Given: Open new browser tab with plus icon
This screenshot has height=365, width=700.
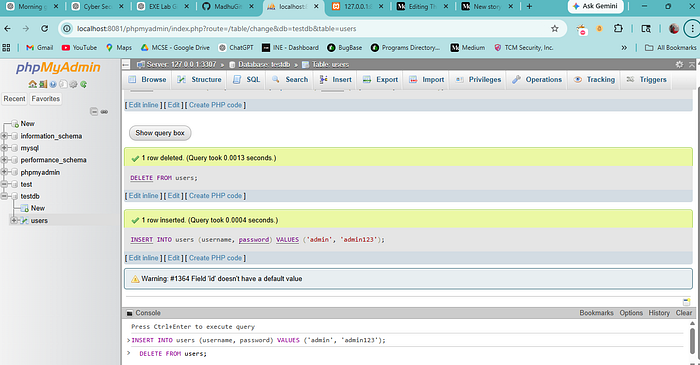Looking at the screenshot, I should pyautogui.click(x=529, y=6).
